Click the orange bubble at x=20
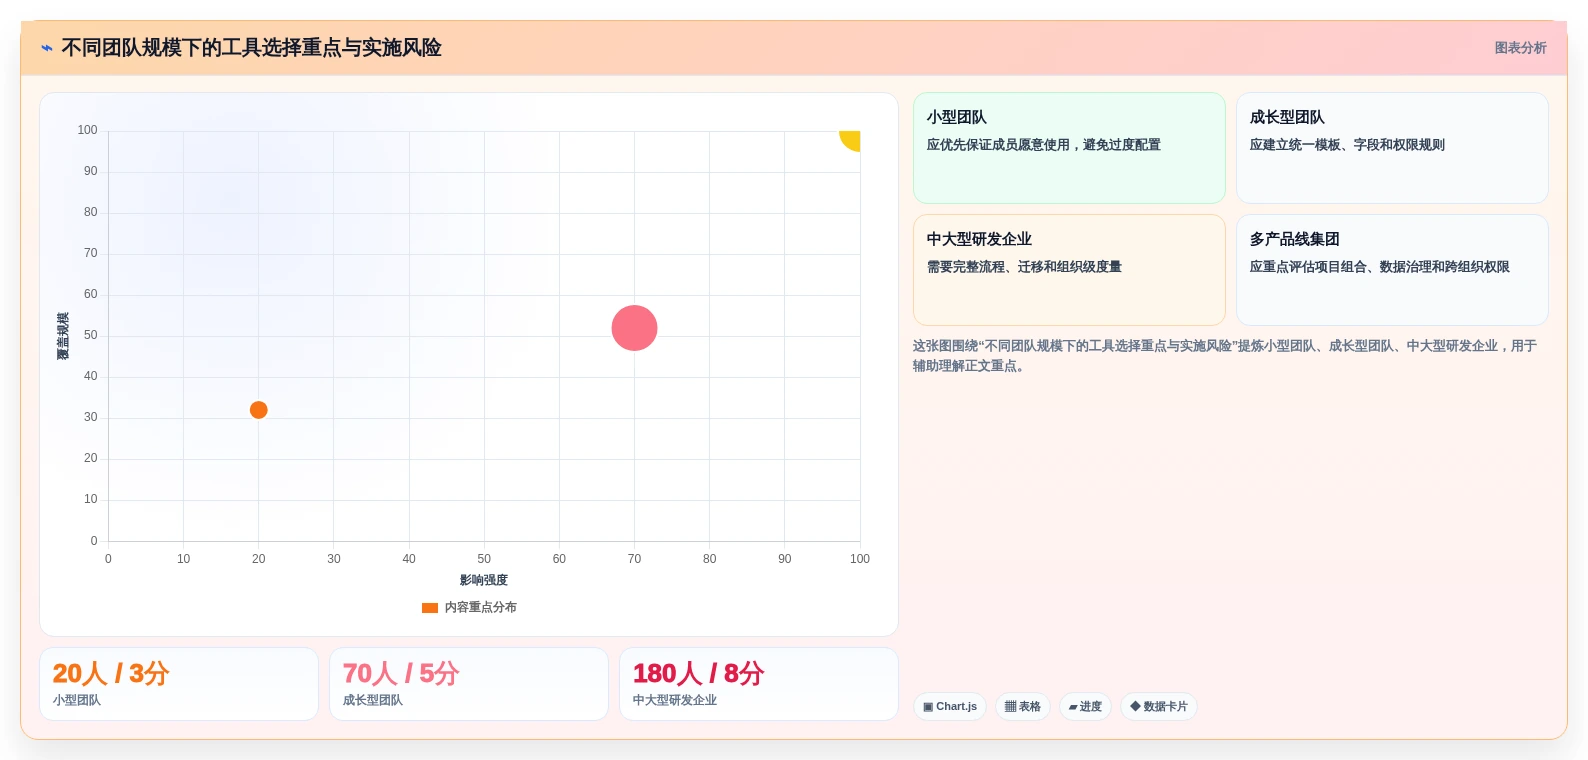 [258, 410]
